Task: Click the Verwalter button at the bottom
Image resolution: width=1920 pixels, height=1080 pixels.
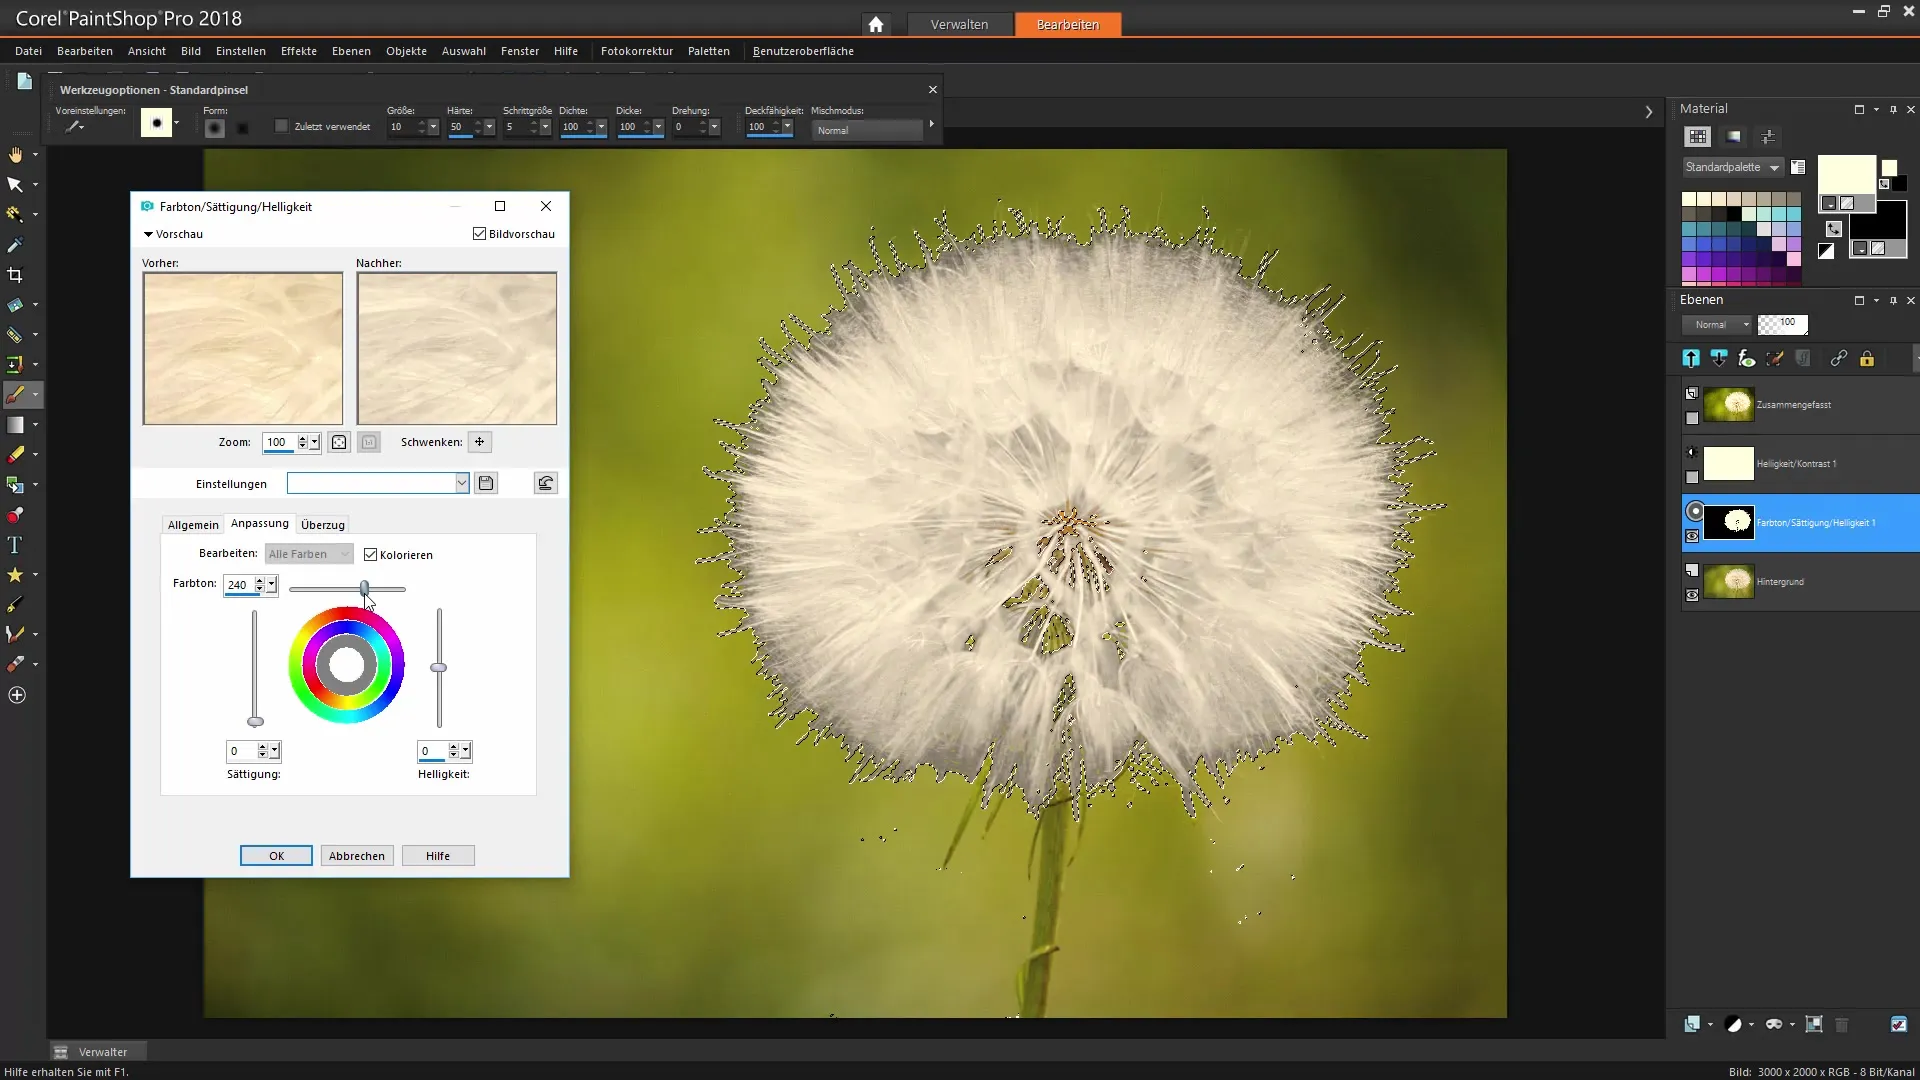Action: point(98,1052)
